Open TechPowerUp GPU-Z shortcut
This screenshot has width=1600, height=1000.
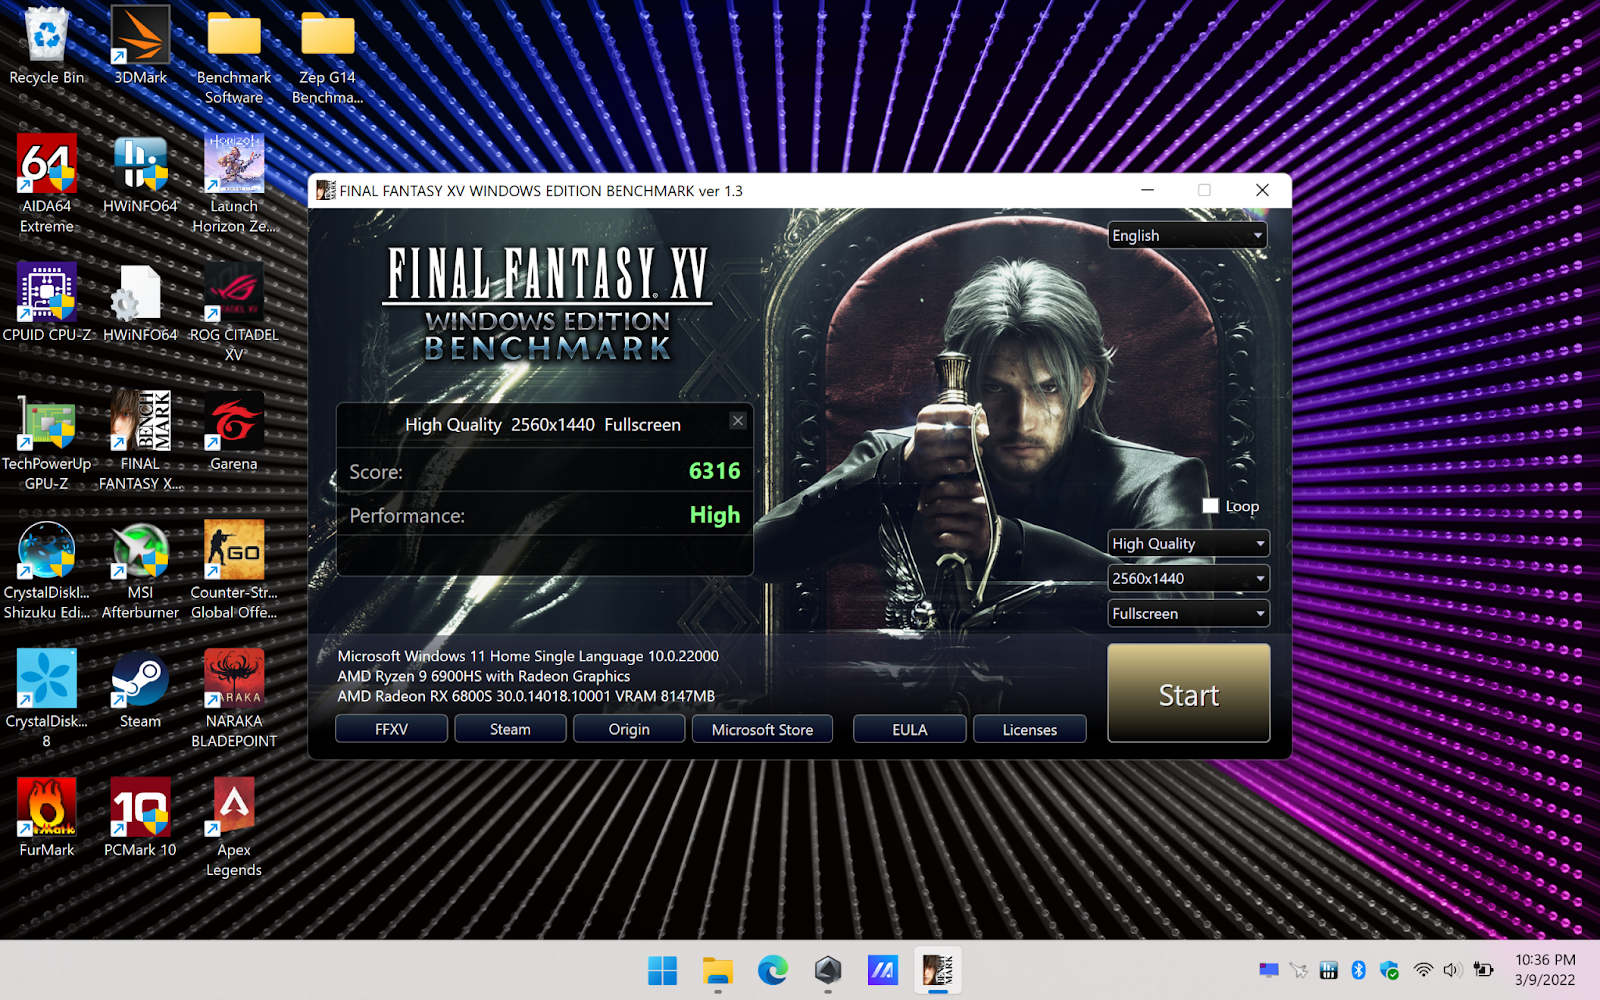point(46,442)
